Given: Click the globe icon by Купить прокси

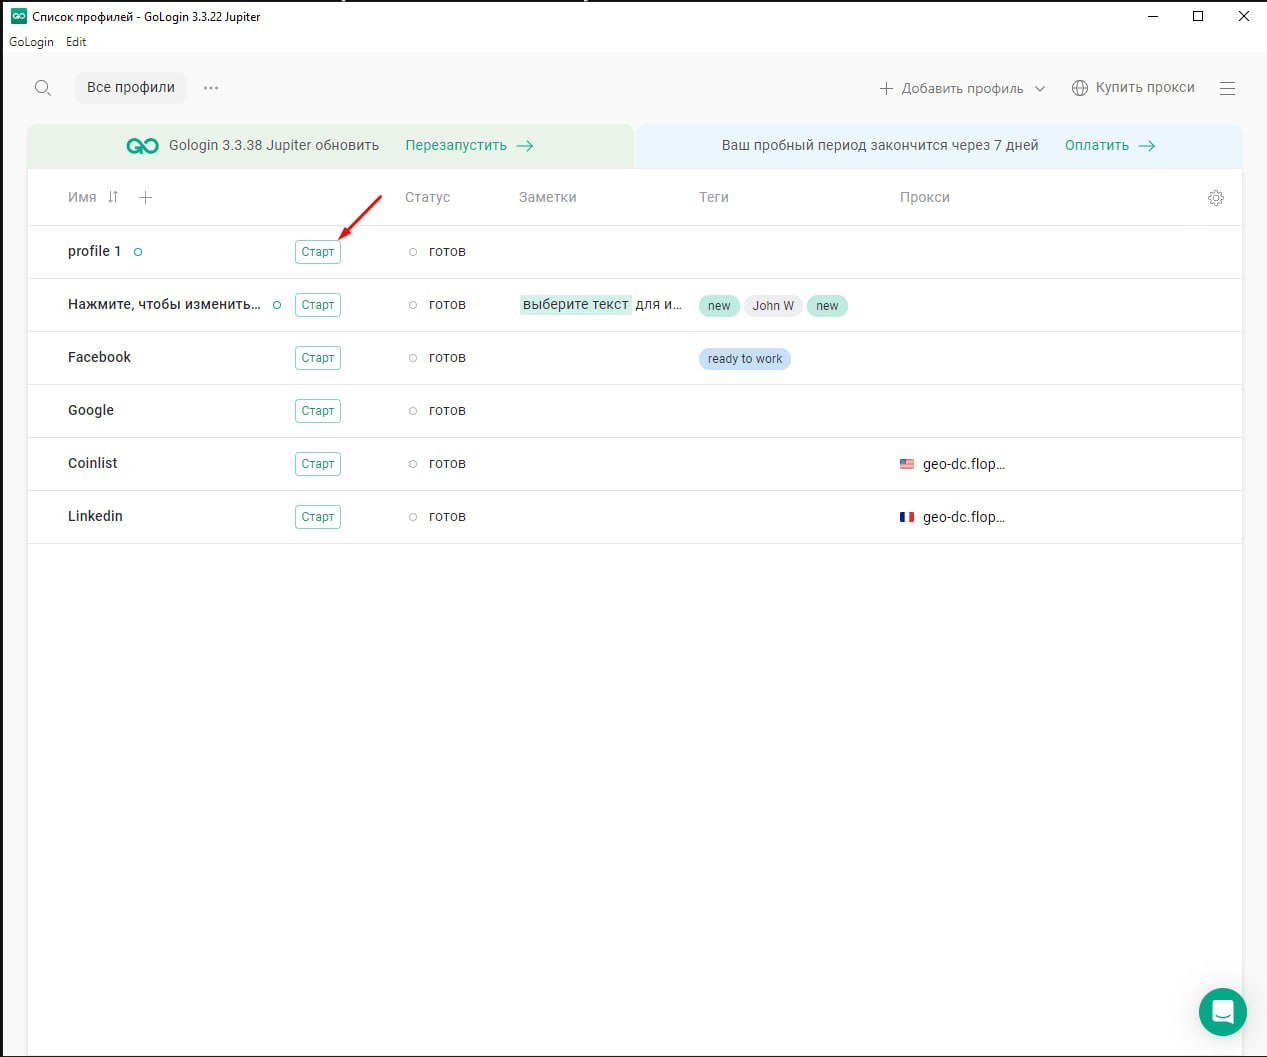Looking at the screenshot, I should point(1080,88).
